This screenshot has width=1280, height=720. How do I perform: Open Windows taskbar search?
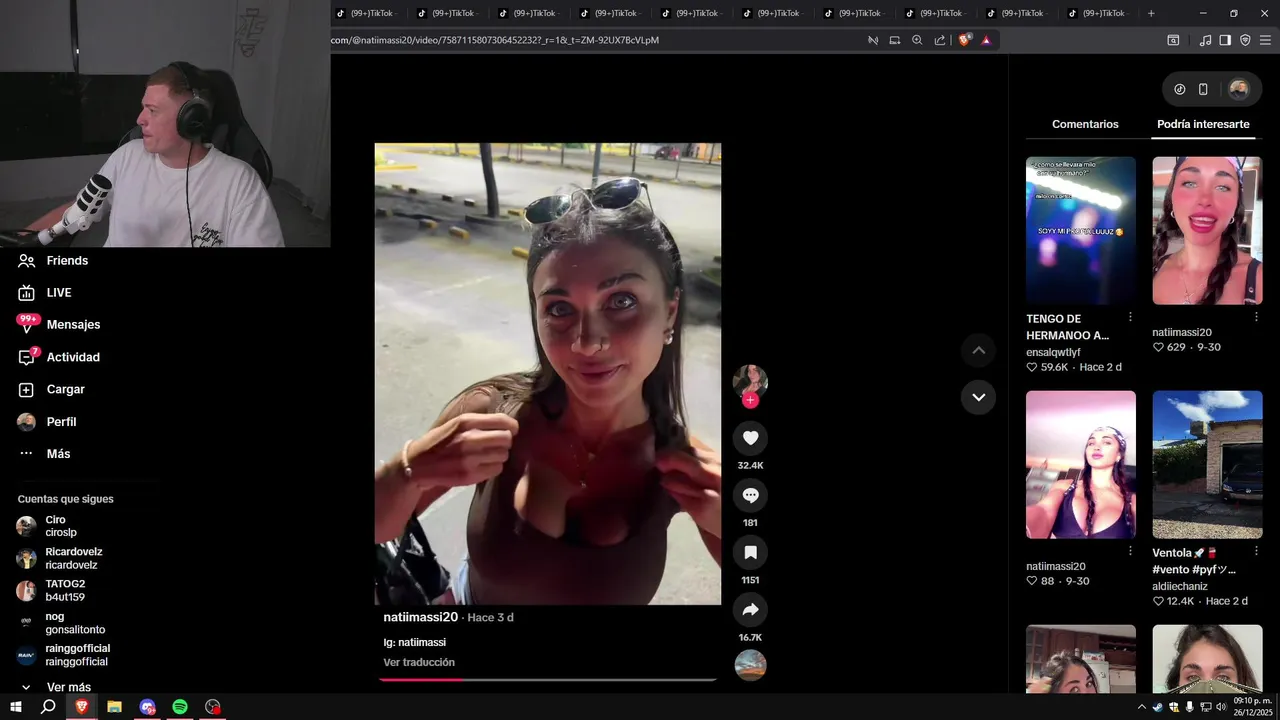pyautogui.click(x=48, y=707)
